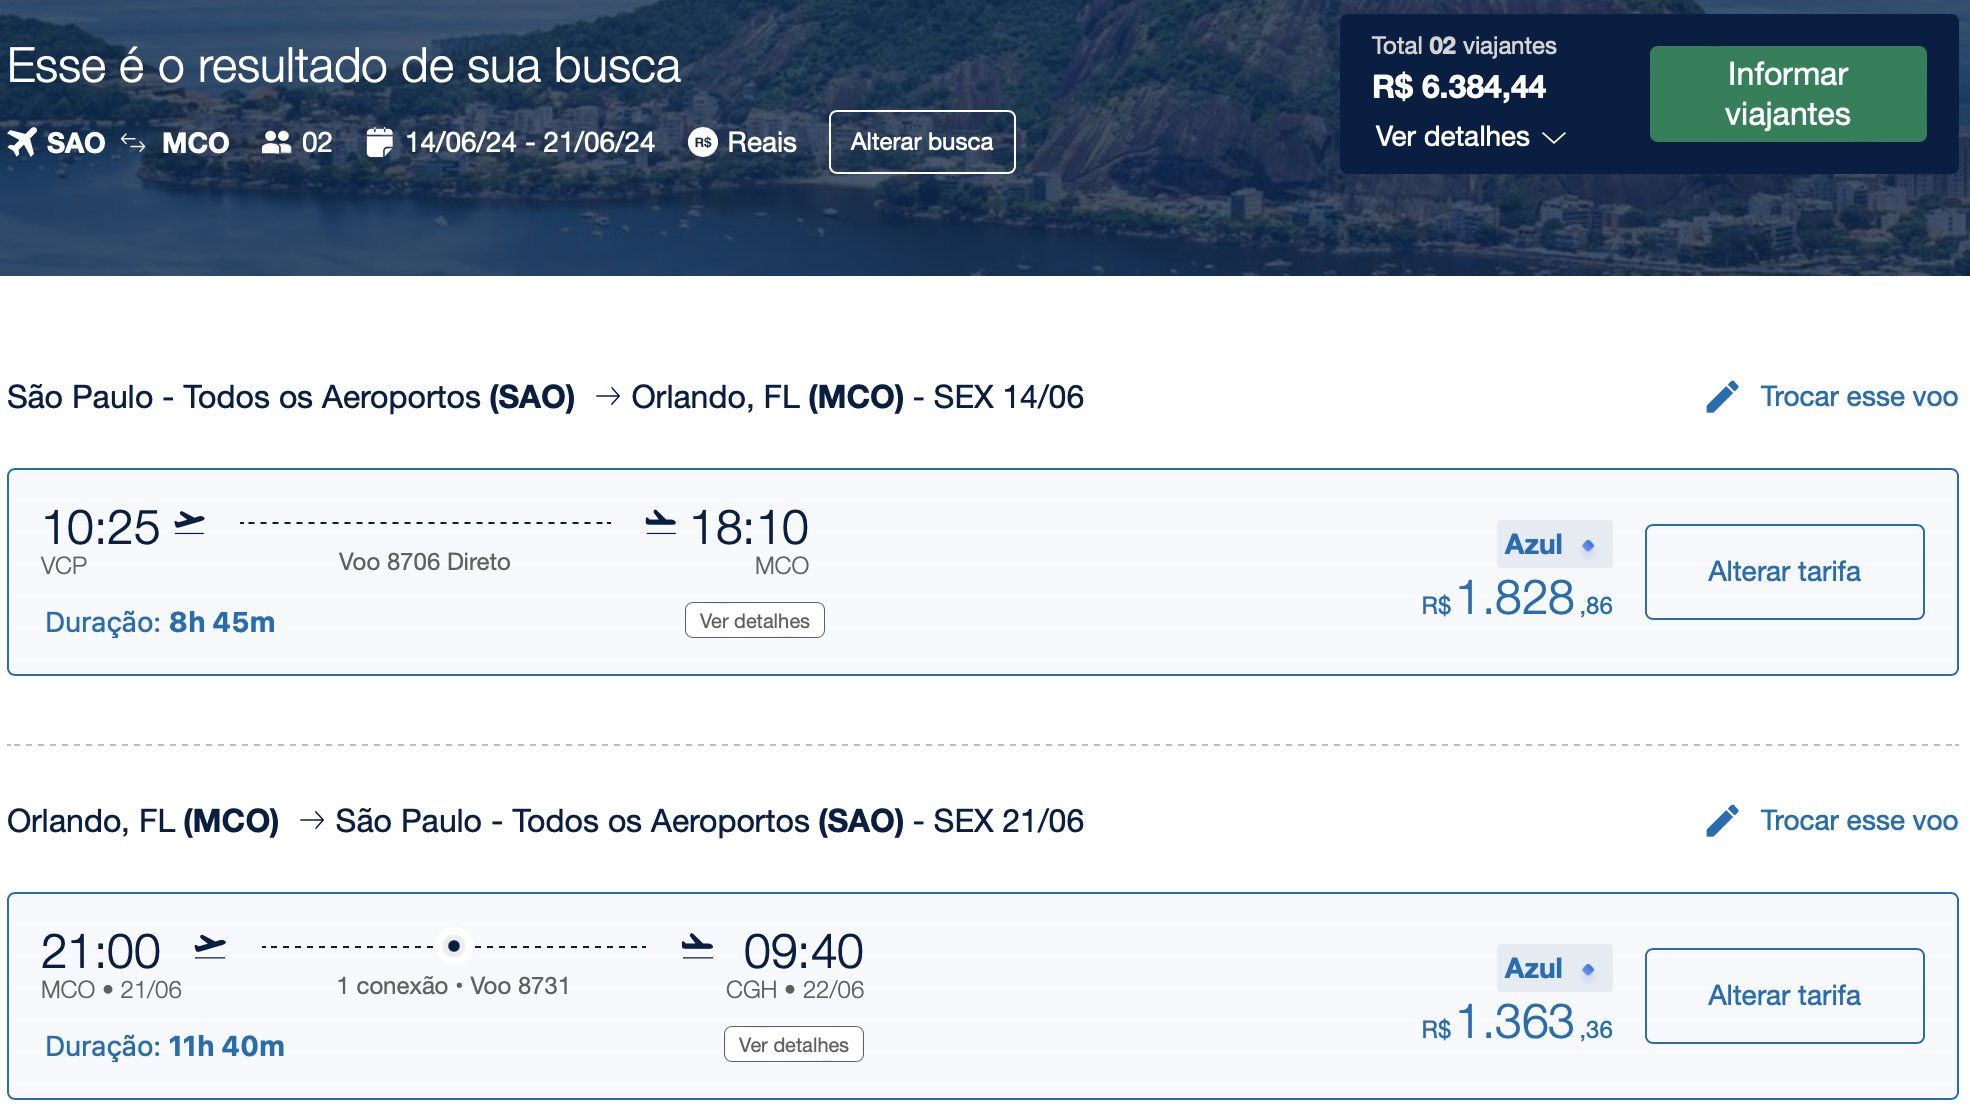Click the Alterar busca button
This screenshot has width=1970, height=1108.
coord(921,142)
